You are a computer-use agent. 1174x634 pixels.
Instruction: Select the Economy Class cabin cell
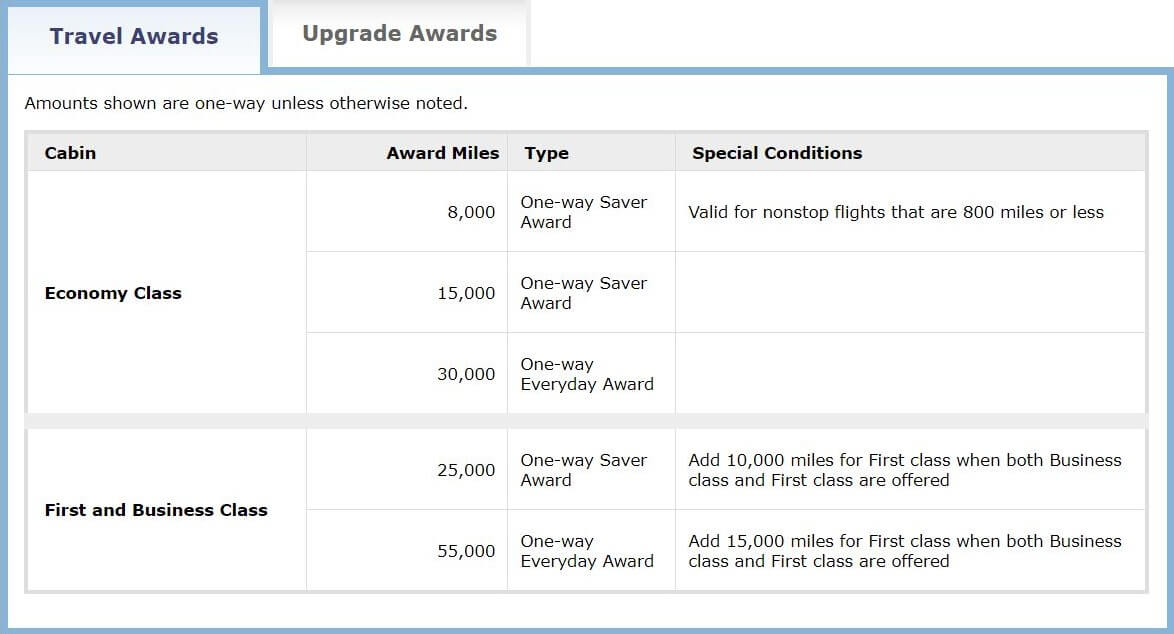(x=113, y=293)
